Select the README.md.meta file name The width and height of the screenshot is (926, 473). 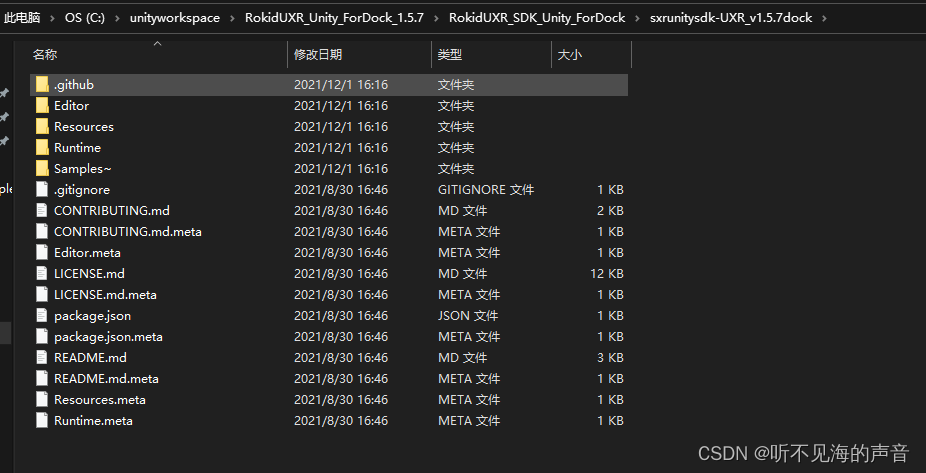click(106, 379)
